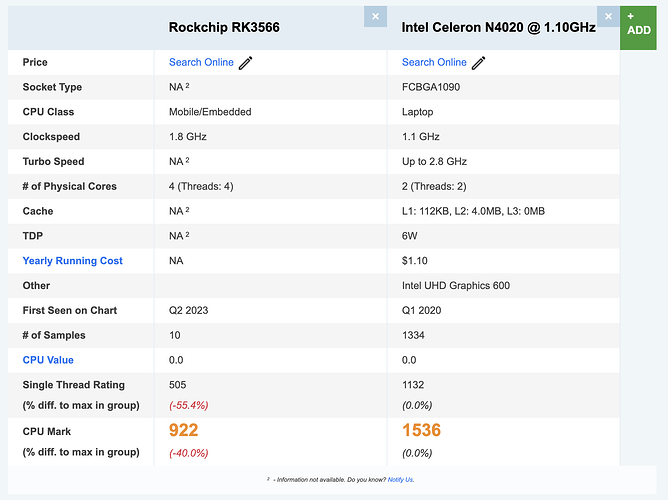Click the red (-55.4%) difference value
668x500 pixels.
click(x=189, y=405)
